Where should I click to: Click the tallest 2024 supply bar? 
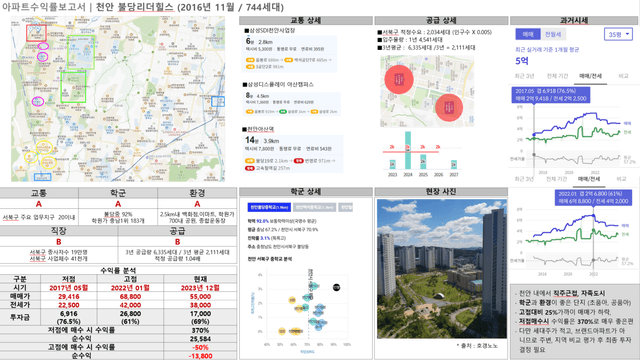click(x=407, y=150)
